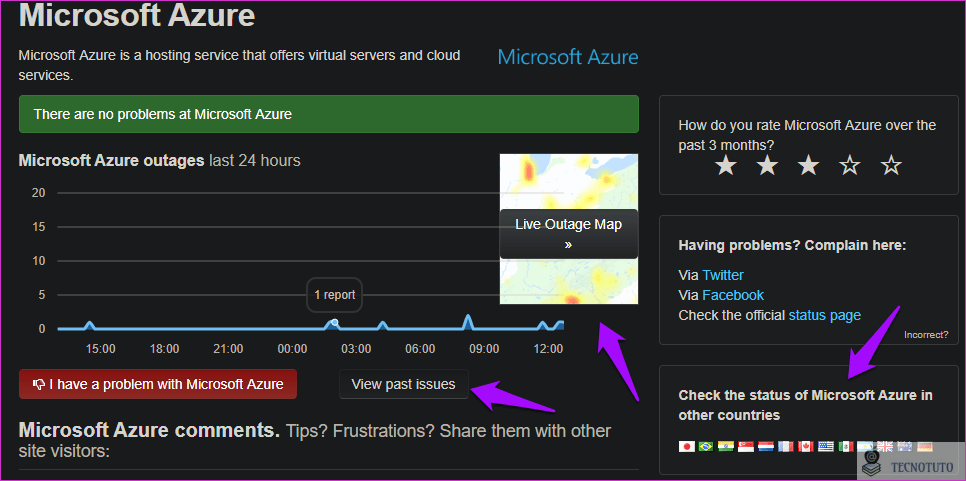The height and width of the screenshot is (481, 966).
Task: Click the red 'I have a problem with Microsoft Azure' button
Action: point(158,384)
